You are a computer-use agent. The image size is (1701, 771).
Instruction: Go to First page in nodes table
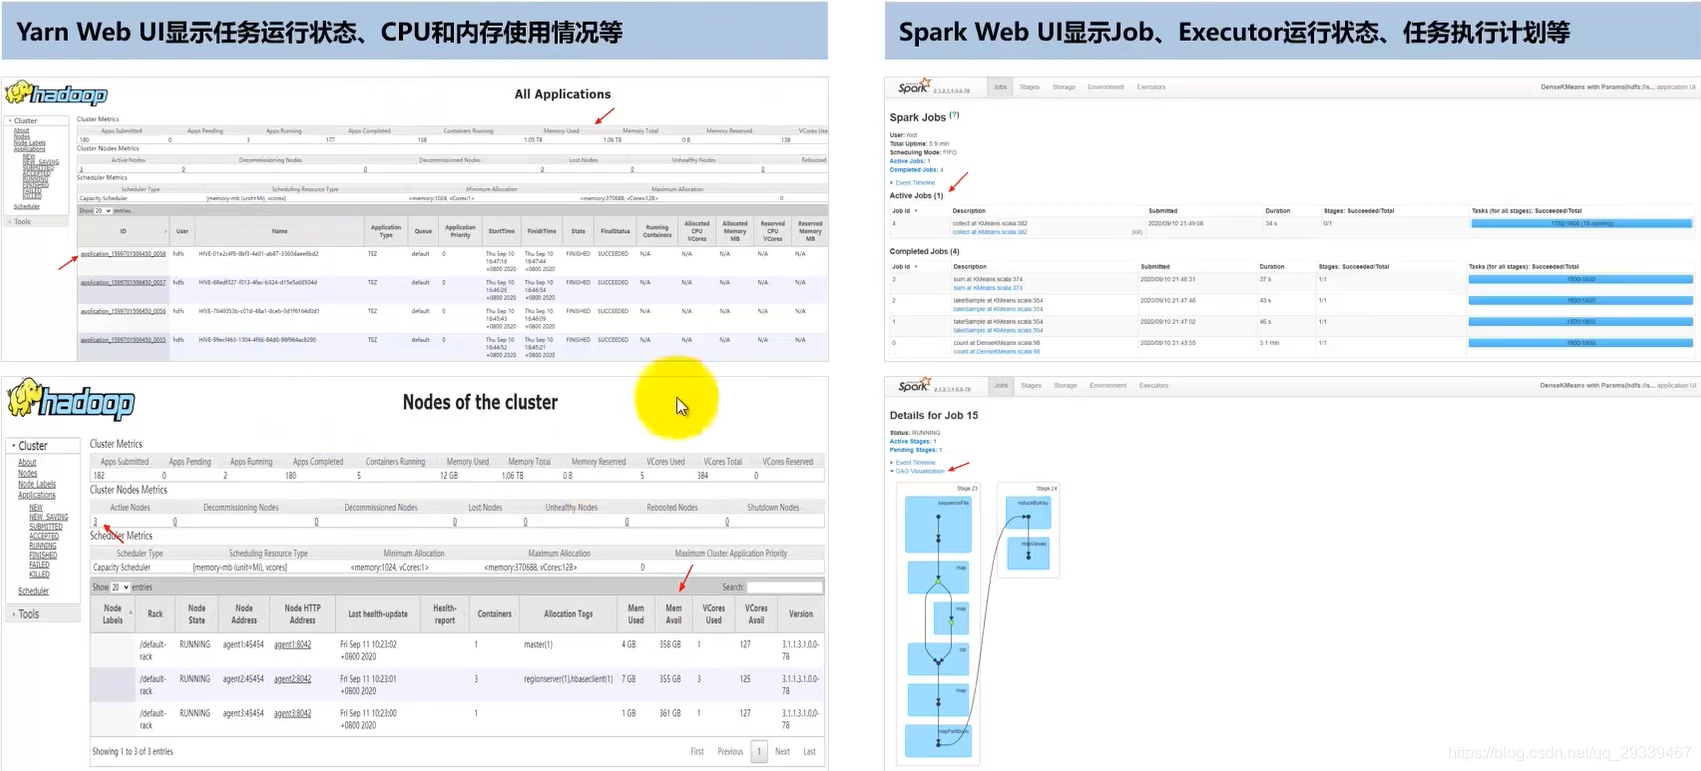pos(697,751)
